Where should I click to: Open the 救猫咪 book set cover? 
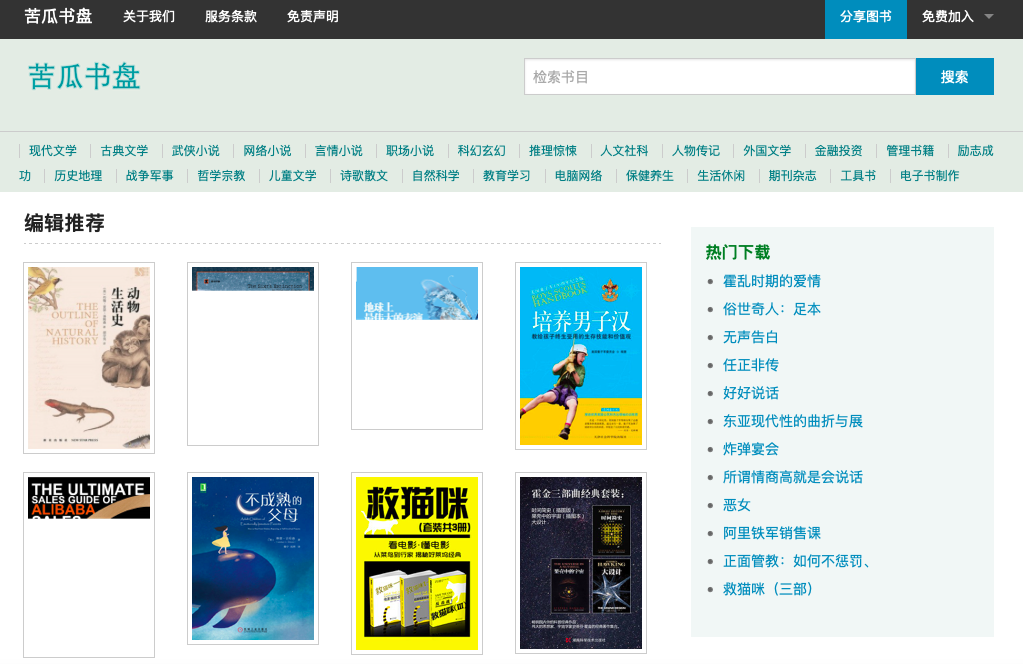417,563
